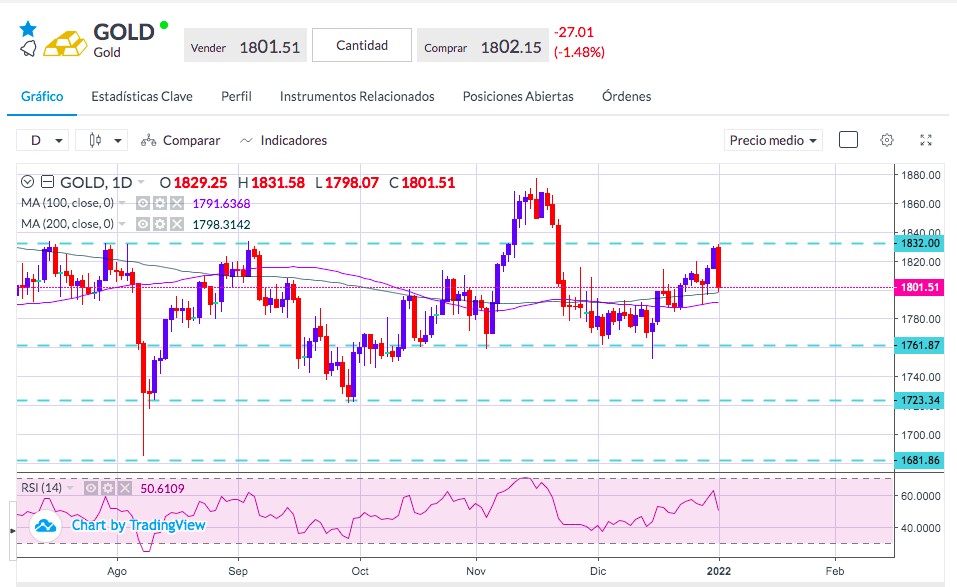Click the 1832.00 price level label

[x=920, y=243]
